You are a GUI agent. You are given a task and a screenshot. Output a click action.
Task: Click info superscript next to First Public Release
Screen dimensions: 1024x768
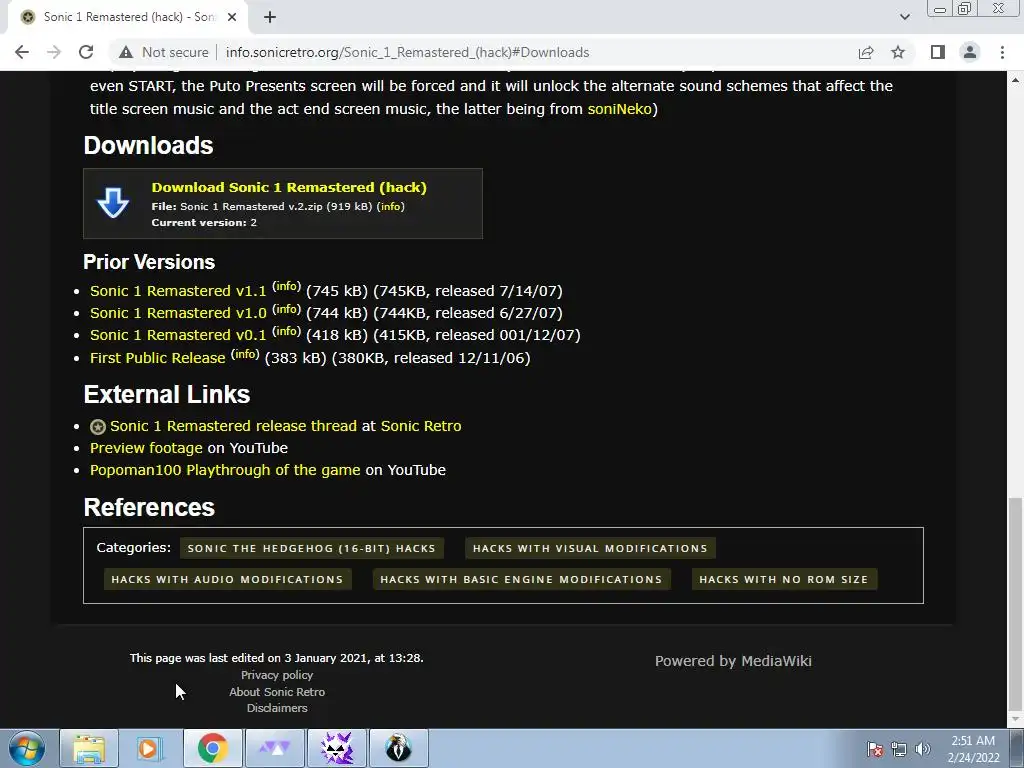point(245,353)
